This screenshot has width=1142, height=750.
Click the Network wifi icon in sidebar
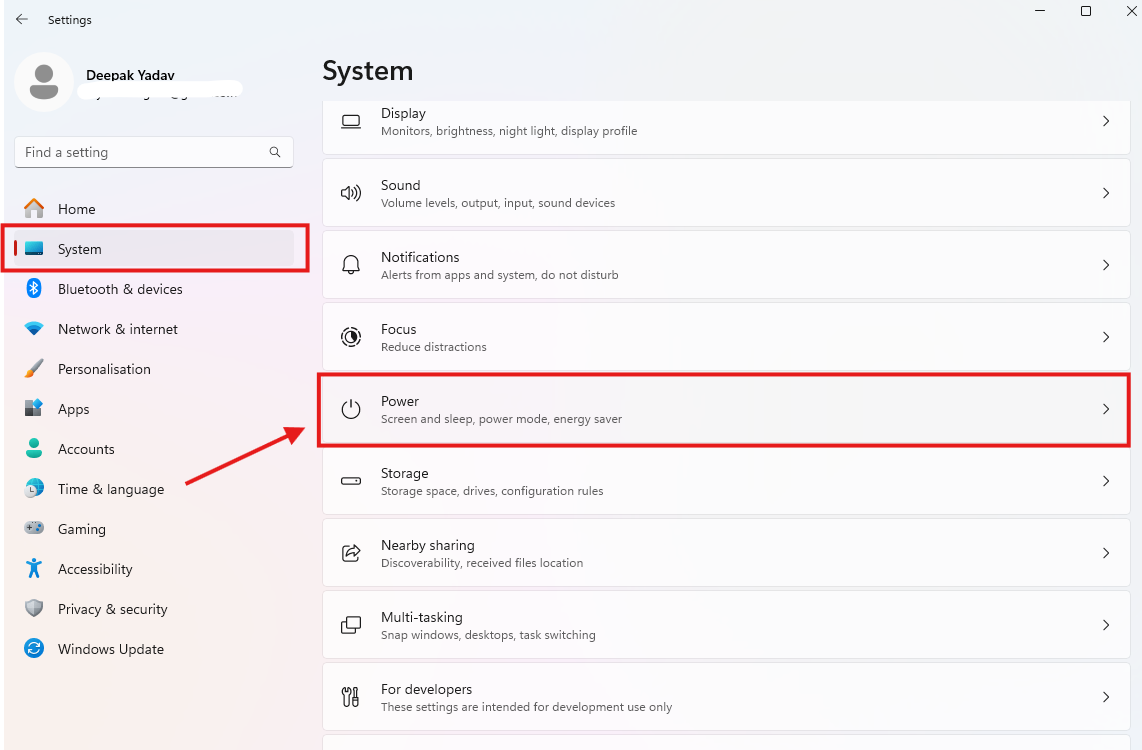[x=34, y=328]
